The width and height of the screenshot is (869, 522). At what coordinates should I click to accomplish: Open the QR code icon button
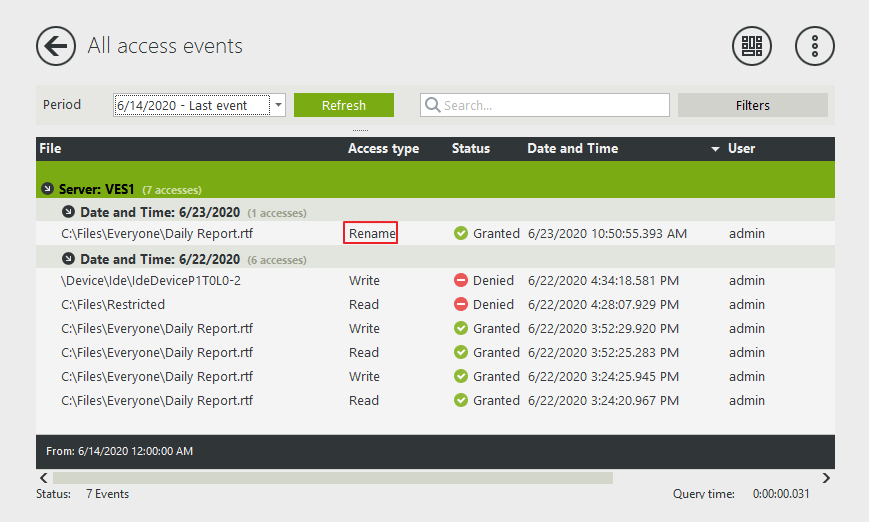pyautogui.click(x=752, y=46)
